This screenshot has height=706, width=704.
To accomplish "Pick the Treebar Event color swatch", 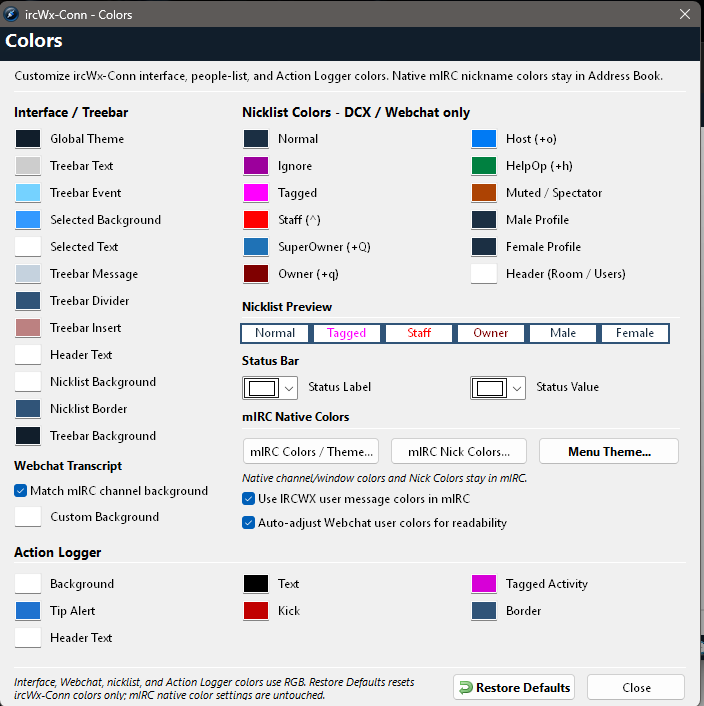I will (x=28, y=193).
